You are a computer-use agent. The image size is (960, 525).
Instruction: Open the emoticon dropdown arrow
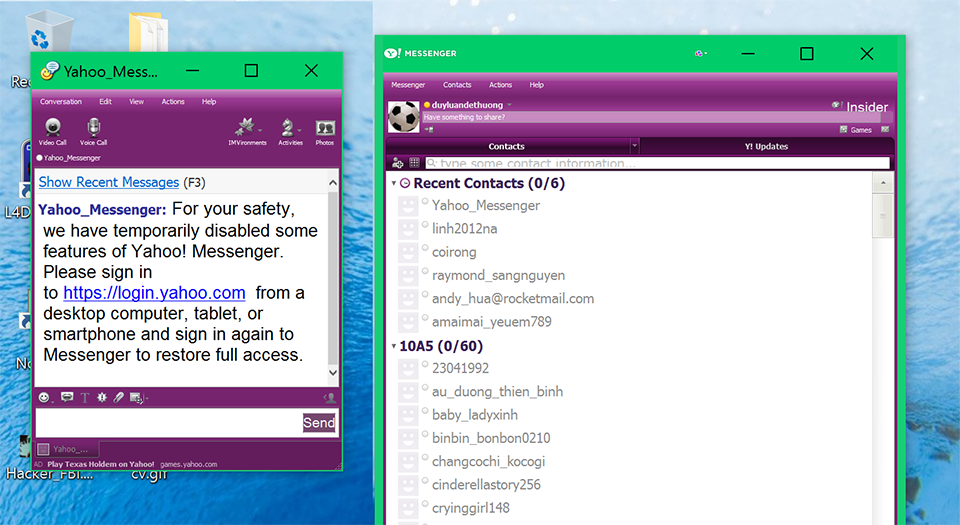52,401
